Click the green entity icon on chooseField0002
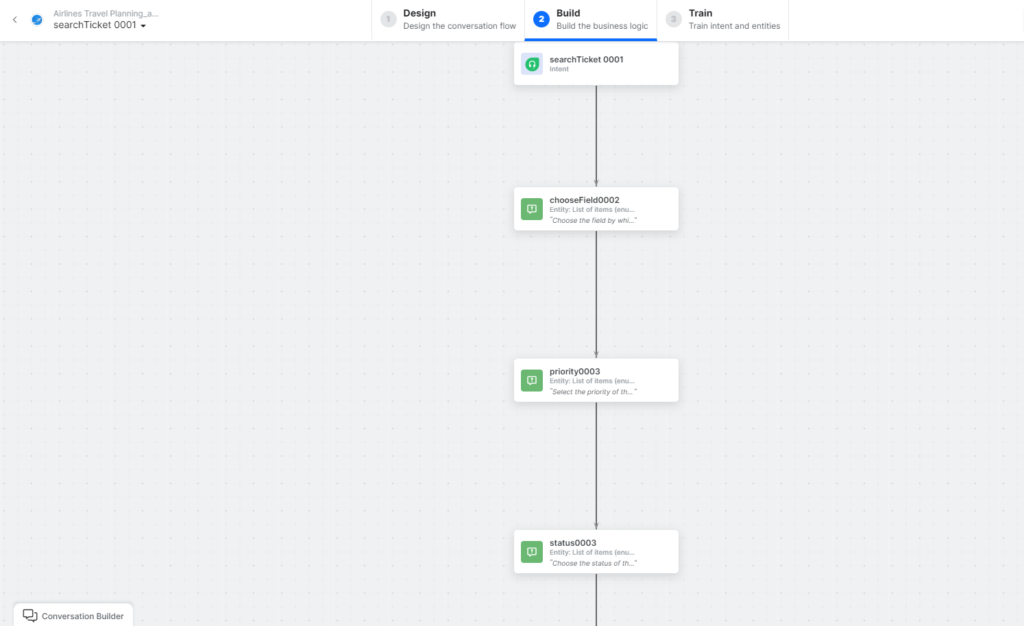The height and width of the screenshot is (626, 1024). pos(532,208)
